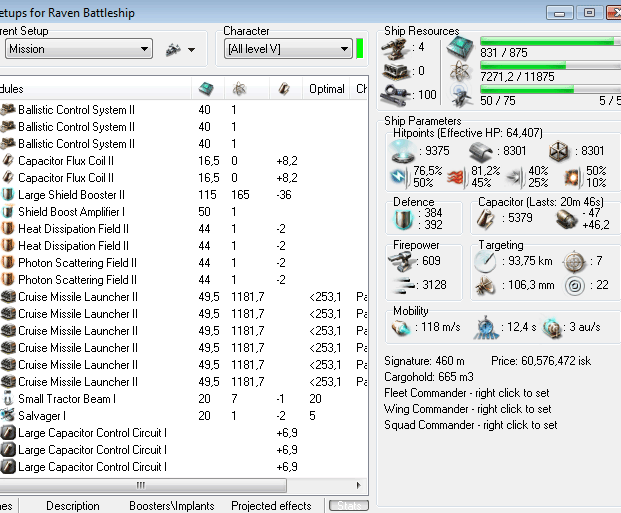Screen dimensions: 621x513
Task: Click the warp speed icon
Action: (552, 328)
